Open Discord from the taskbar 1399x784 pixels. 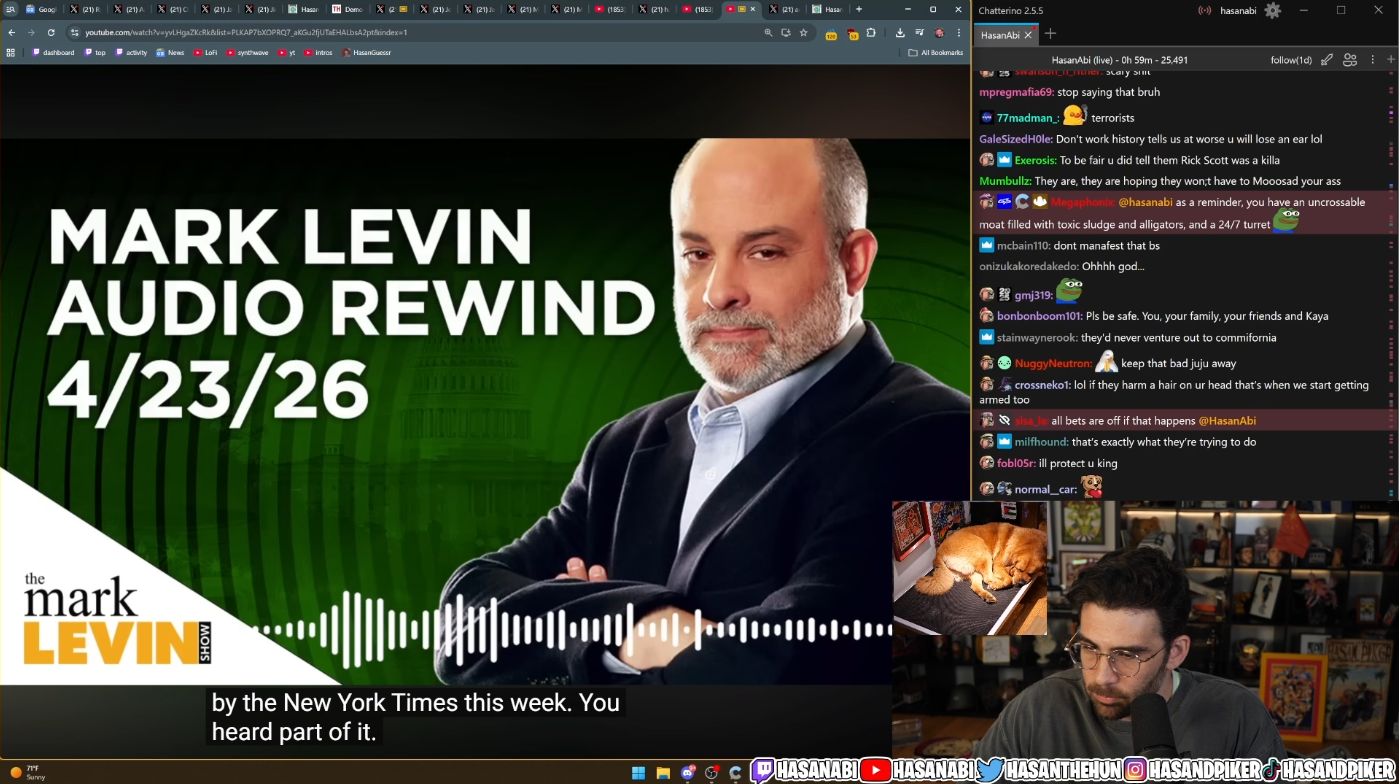687,773
